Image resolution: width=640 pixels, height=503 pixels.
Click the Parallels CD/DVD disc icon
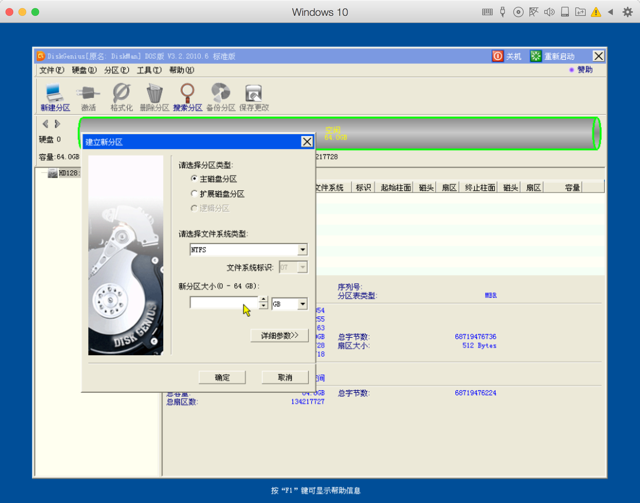tap(518, 12)
